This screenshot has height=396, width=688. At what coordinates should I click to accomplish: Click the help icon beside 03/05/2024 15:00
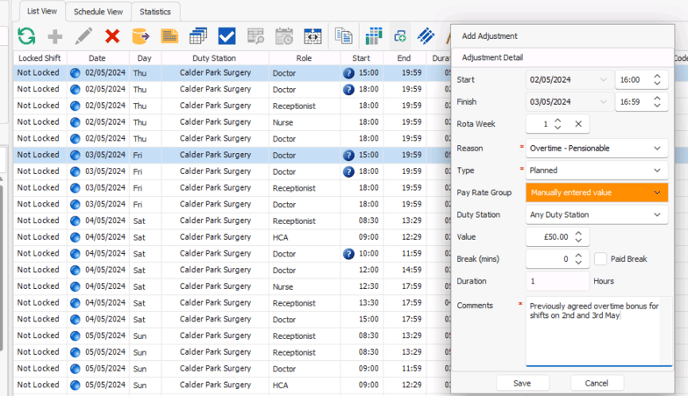[348, 155]
